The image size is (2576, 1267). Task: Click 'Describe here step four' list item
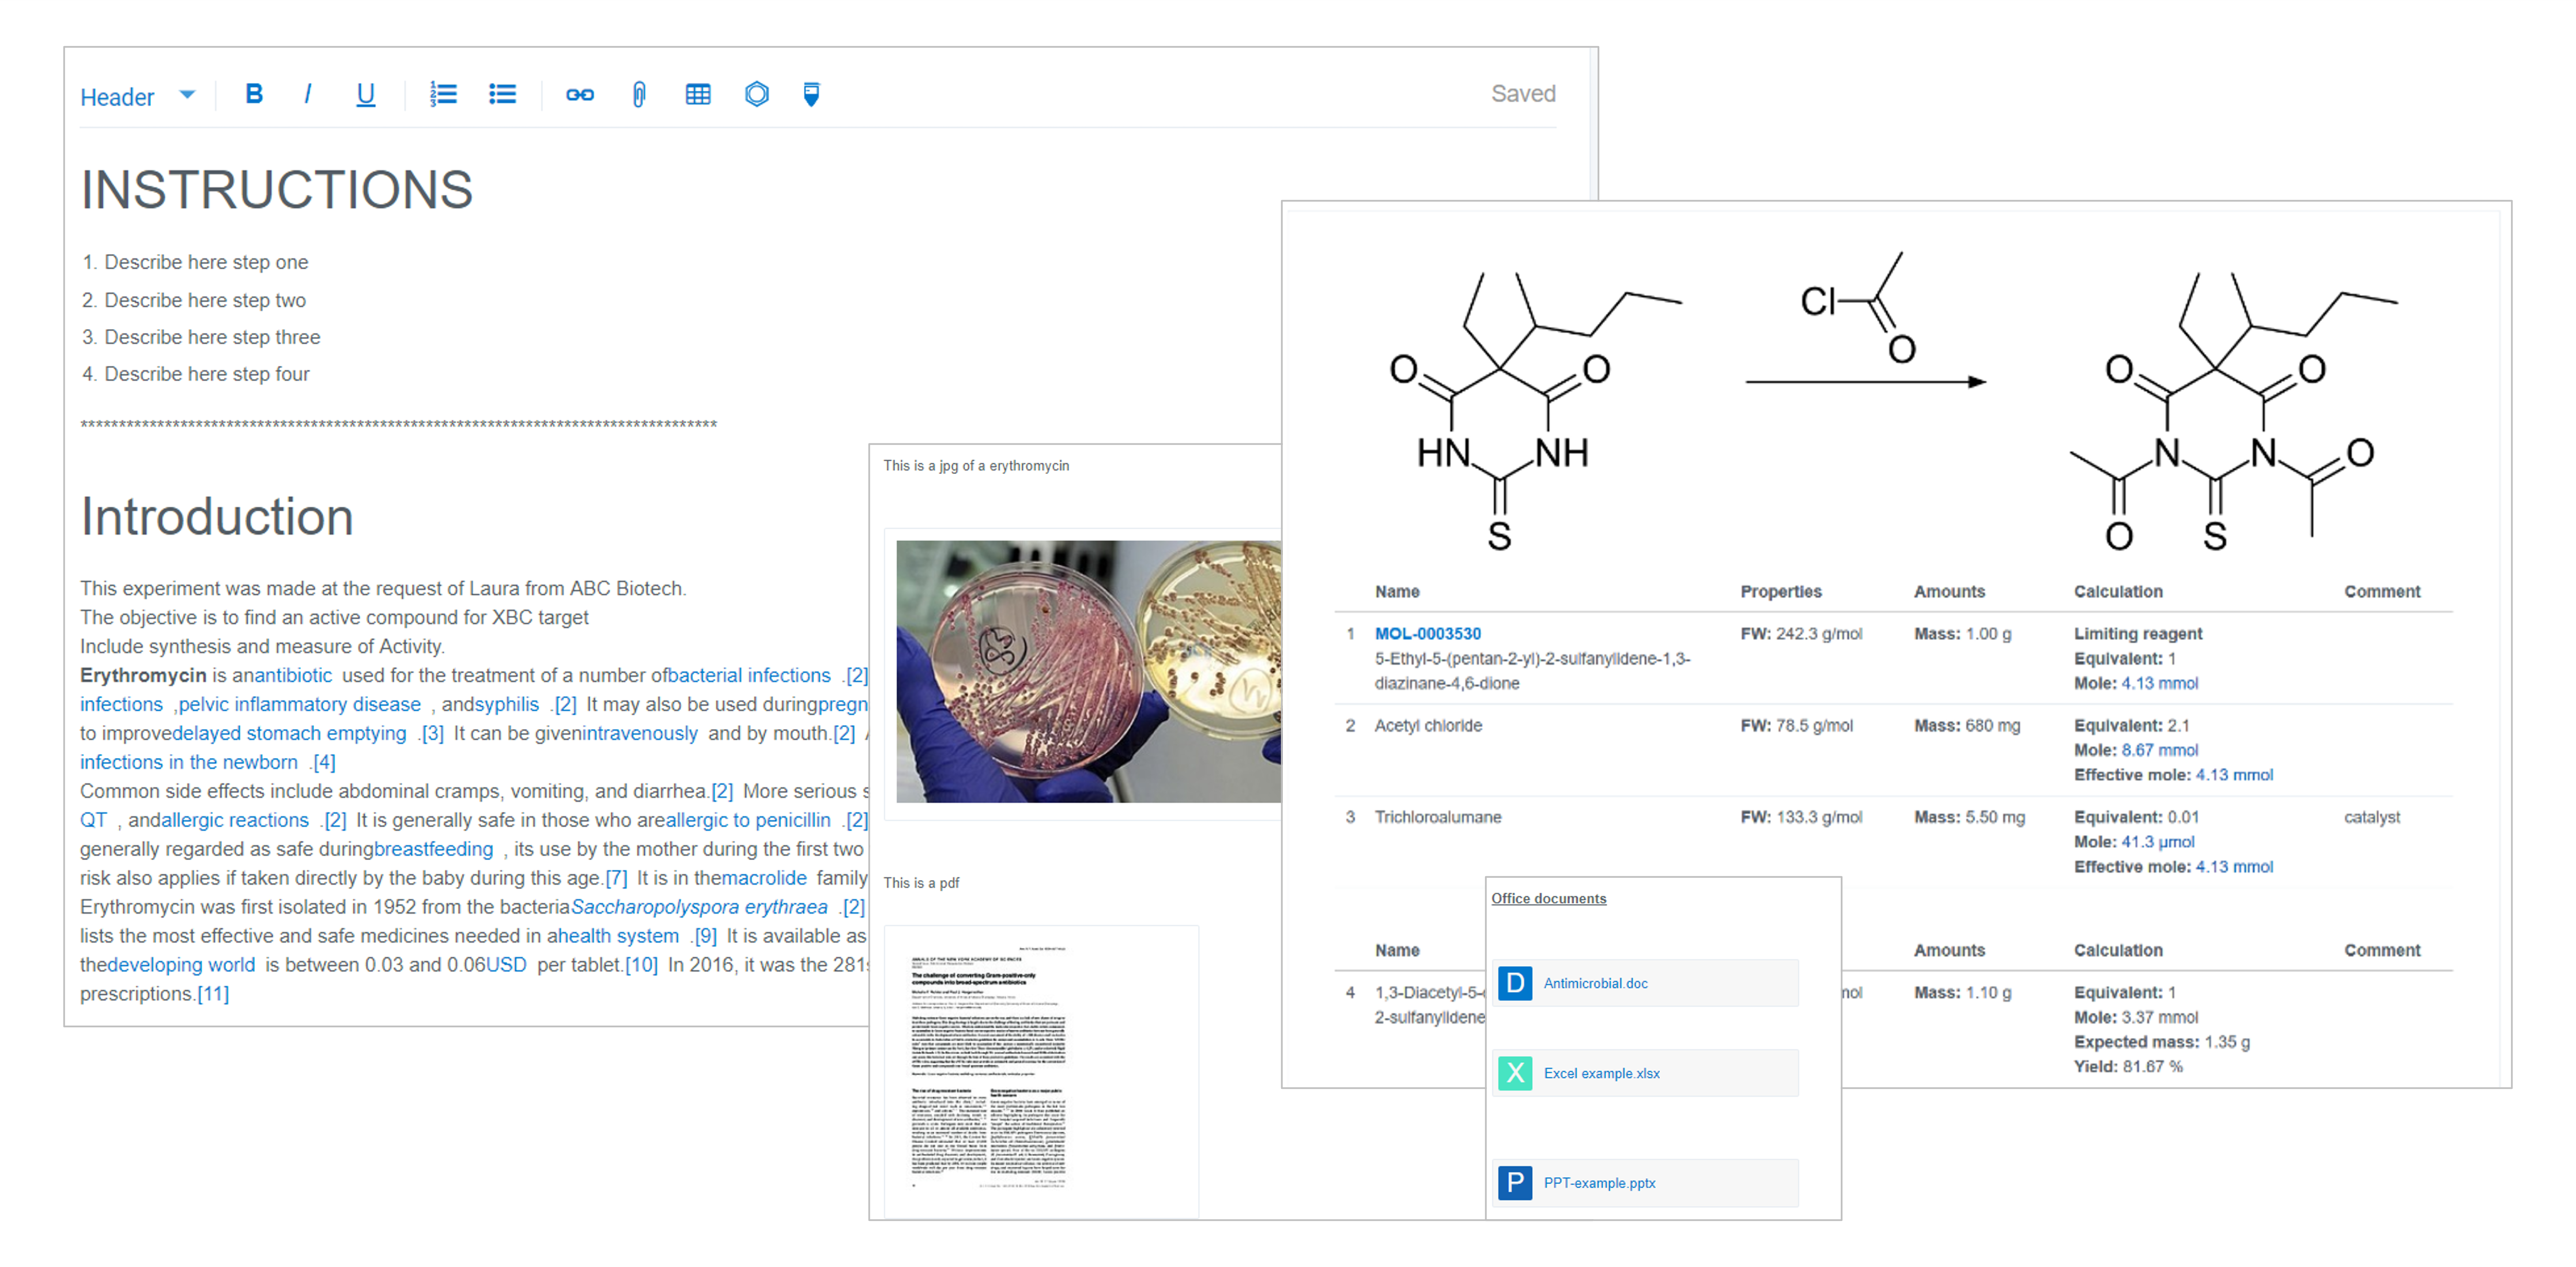coord(207,374)
